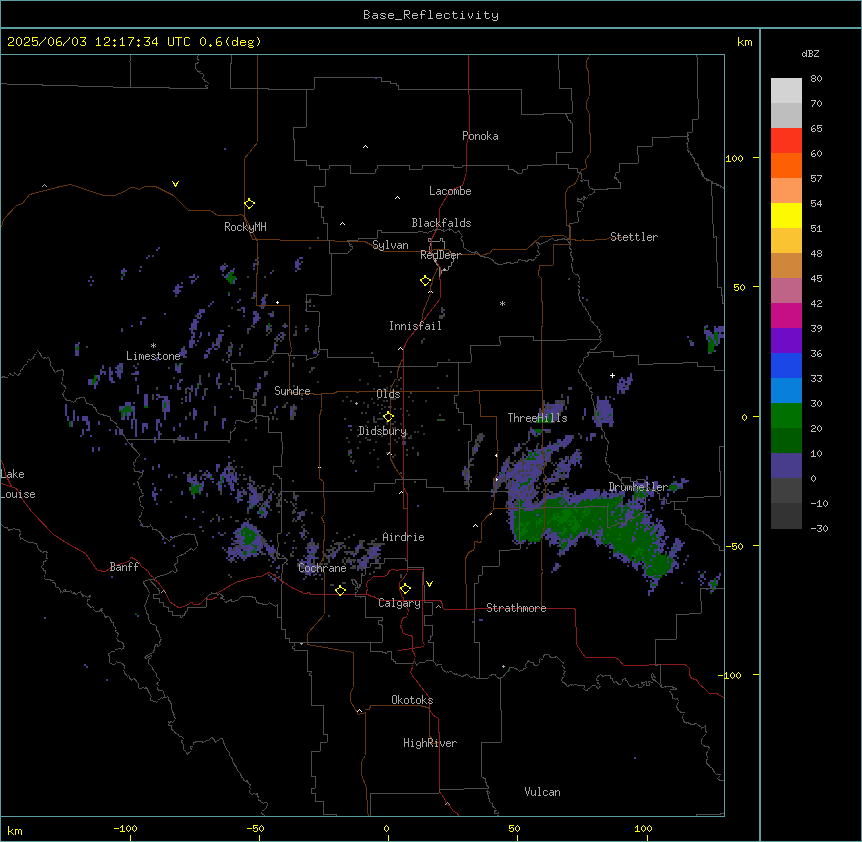This screenshot has height=842, width=862.
Task: Click the Stettler label
Action: 634,237
